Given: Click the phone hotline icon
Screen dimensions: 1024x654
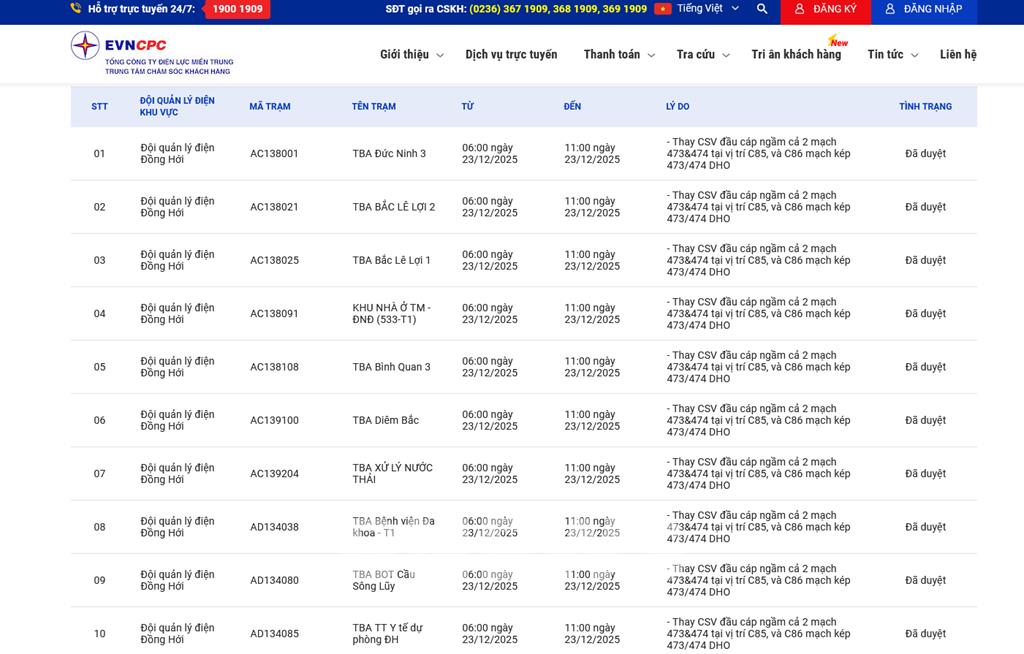Looking at the screenshot, I should coord(76,9).
